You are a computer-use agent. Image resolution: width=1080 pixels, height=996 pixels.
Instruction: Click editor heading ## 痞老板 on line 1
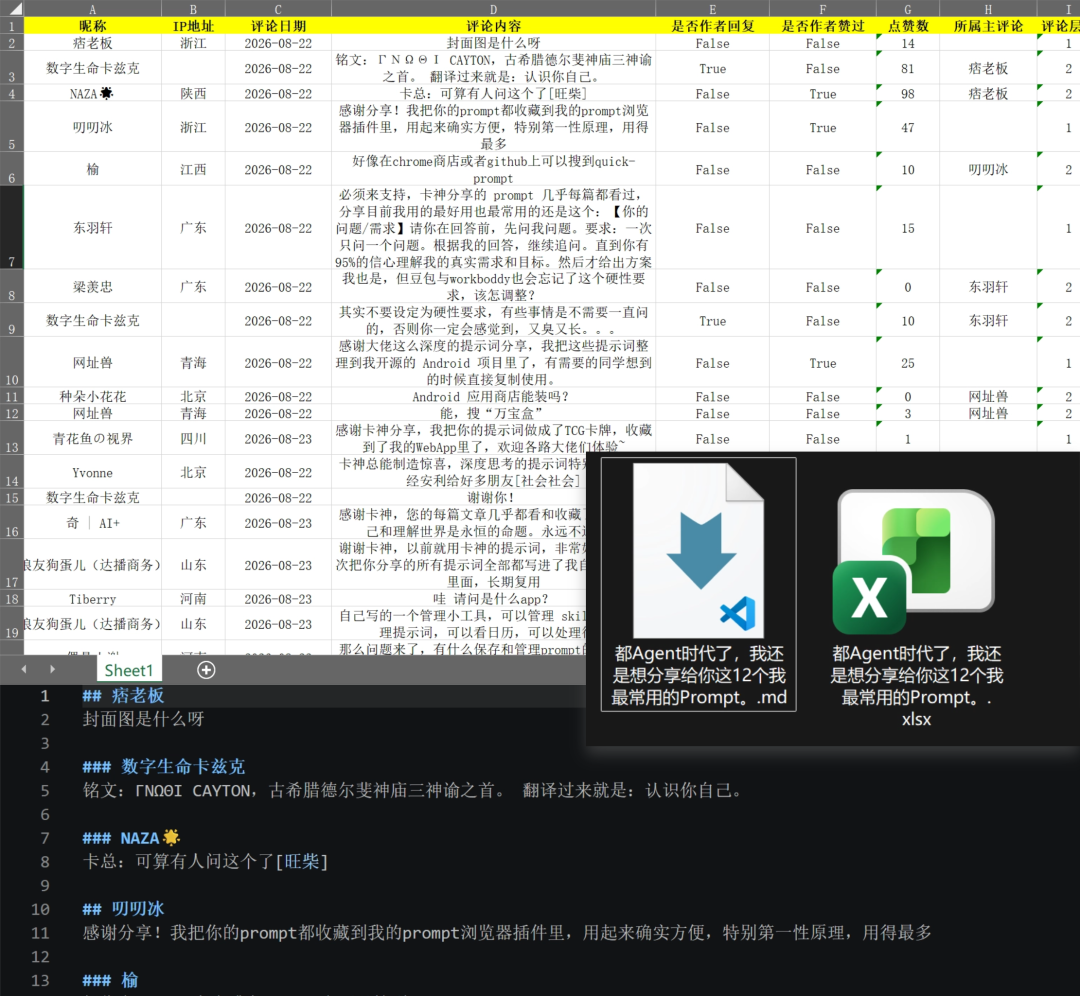tap(123, 696)
